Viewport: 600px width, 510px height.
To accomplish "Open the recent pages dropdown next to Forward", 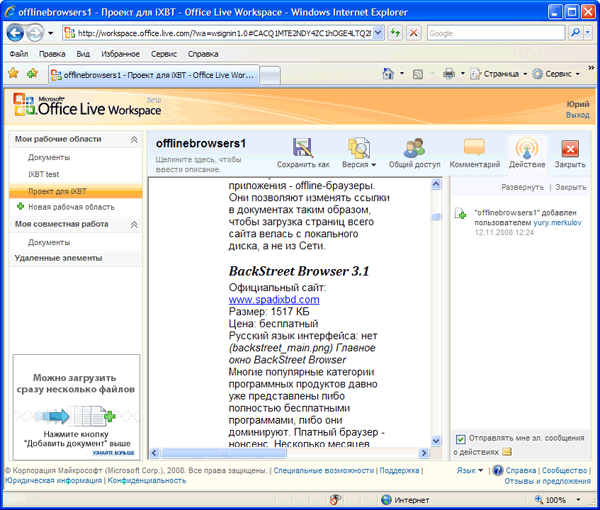I will click(x=51, y=33).
